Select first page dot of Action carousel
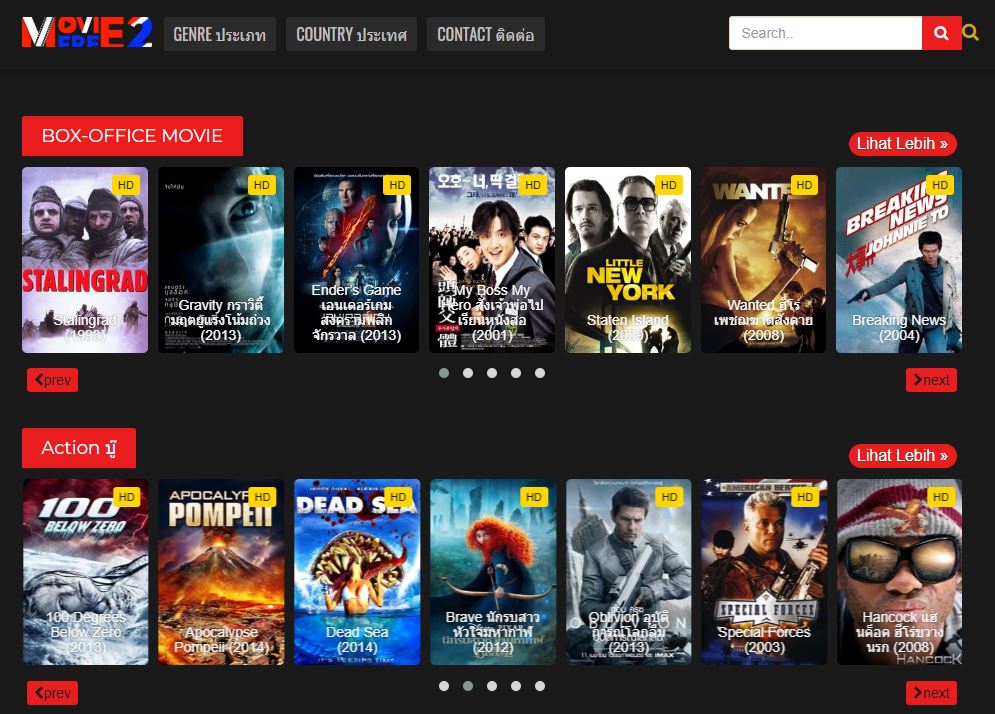The width and height of the screenshot is (995, 714). tap(444, 686)
